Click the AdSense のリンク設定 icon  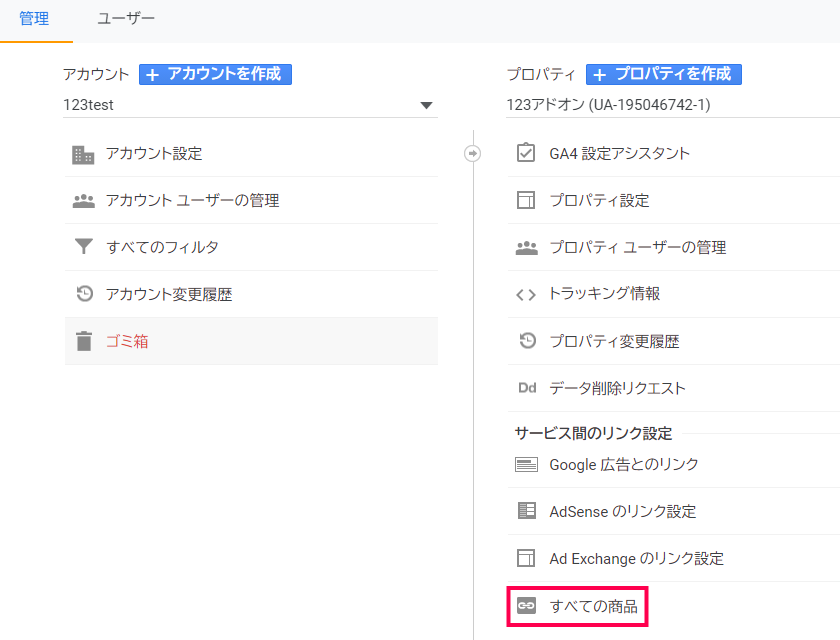(527, 510)
